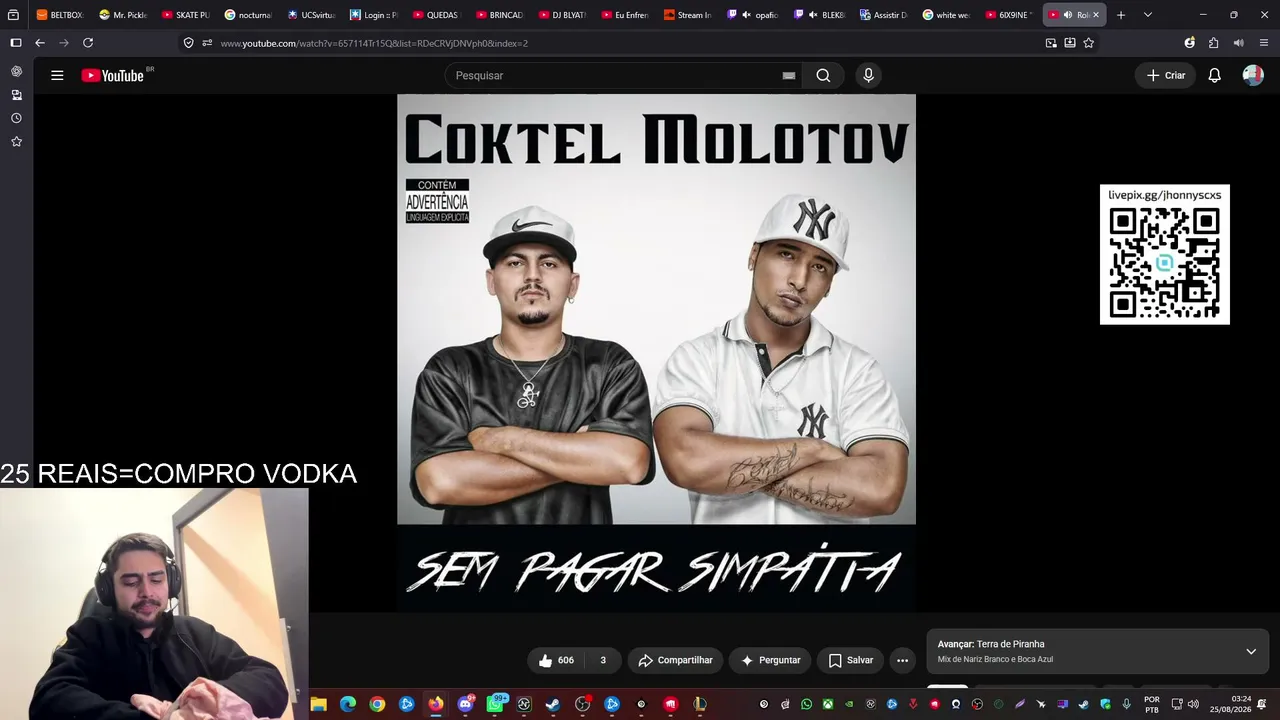Image resolution: width=1280 pixels, height=720 pixels.
Task: Bookmark this page with the star
Action: tap(1089, 43)
